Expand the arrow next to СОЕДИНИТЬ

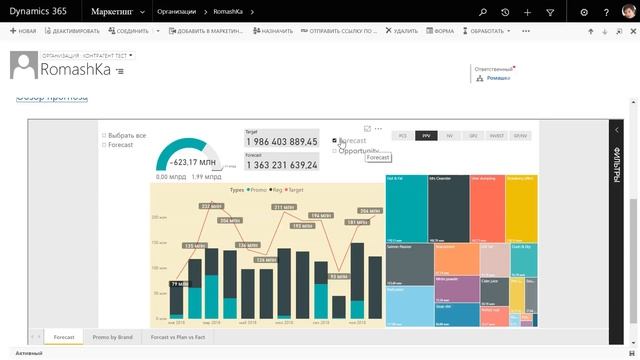click(158, 31)
